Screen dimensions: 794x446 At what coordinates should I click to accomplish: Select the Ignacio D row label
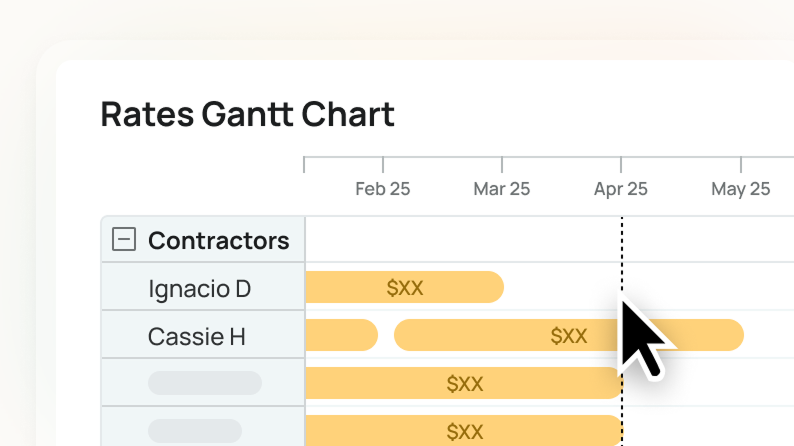click(x=199, y=288)
